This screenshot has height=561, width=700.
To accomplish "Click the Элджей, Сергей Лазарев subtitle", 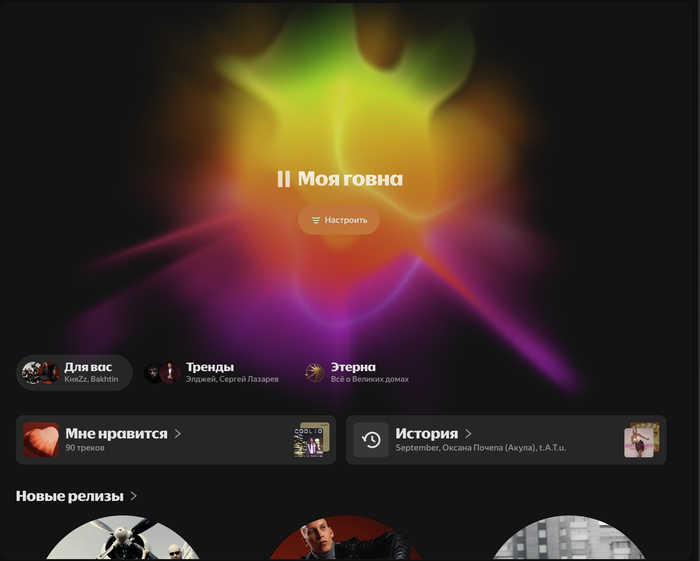I will point(232,379).
